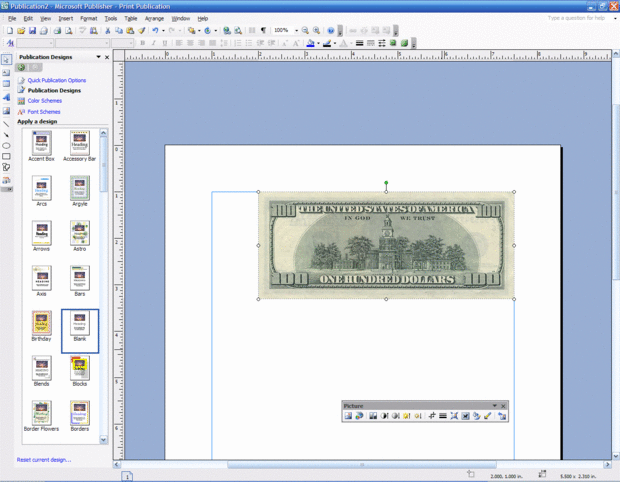Open the Line Color dropdown arrow

[x=335, y=43]
